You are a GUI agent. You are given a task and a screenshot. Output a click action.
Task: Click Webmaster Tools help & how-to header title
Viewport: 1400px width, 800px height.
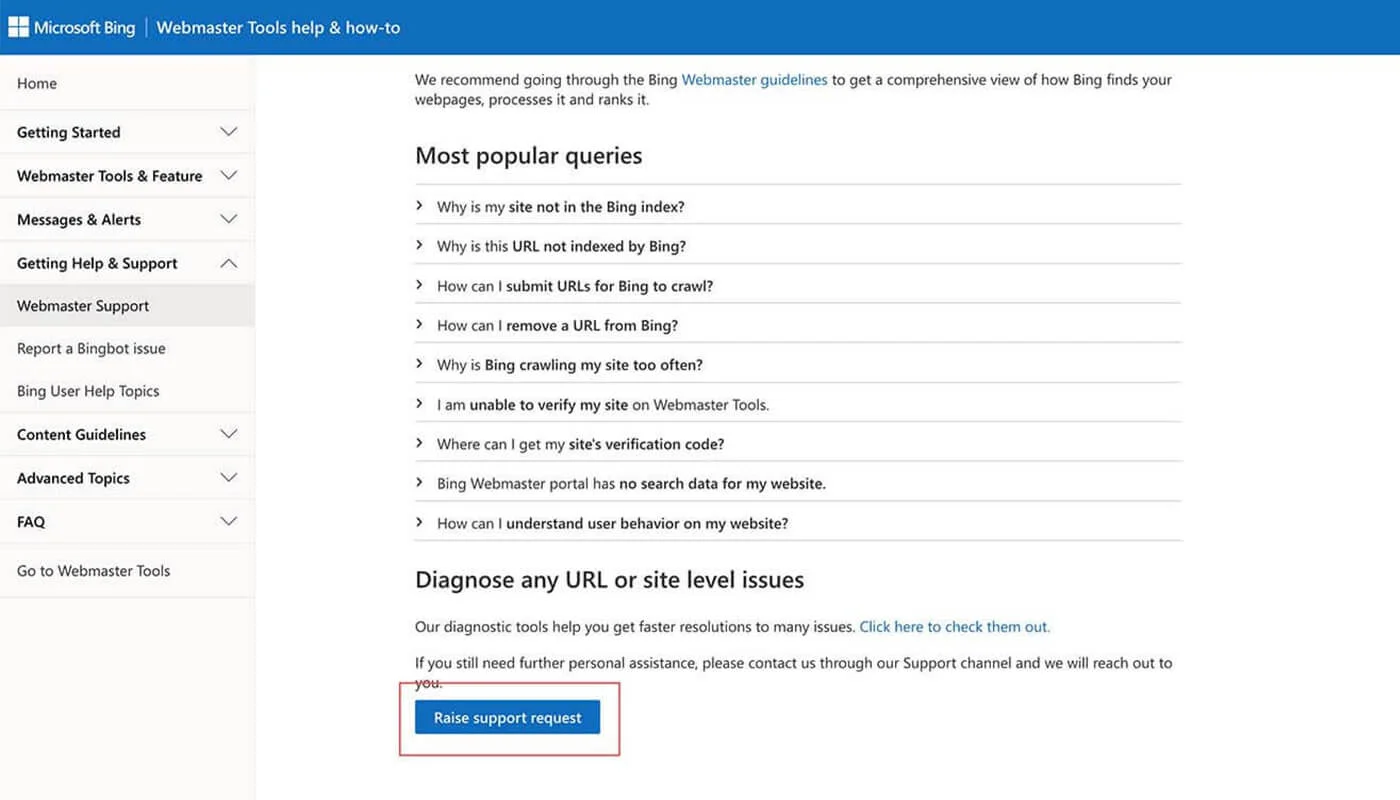(278, 28)
